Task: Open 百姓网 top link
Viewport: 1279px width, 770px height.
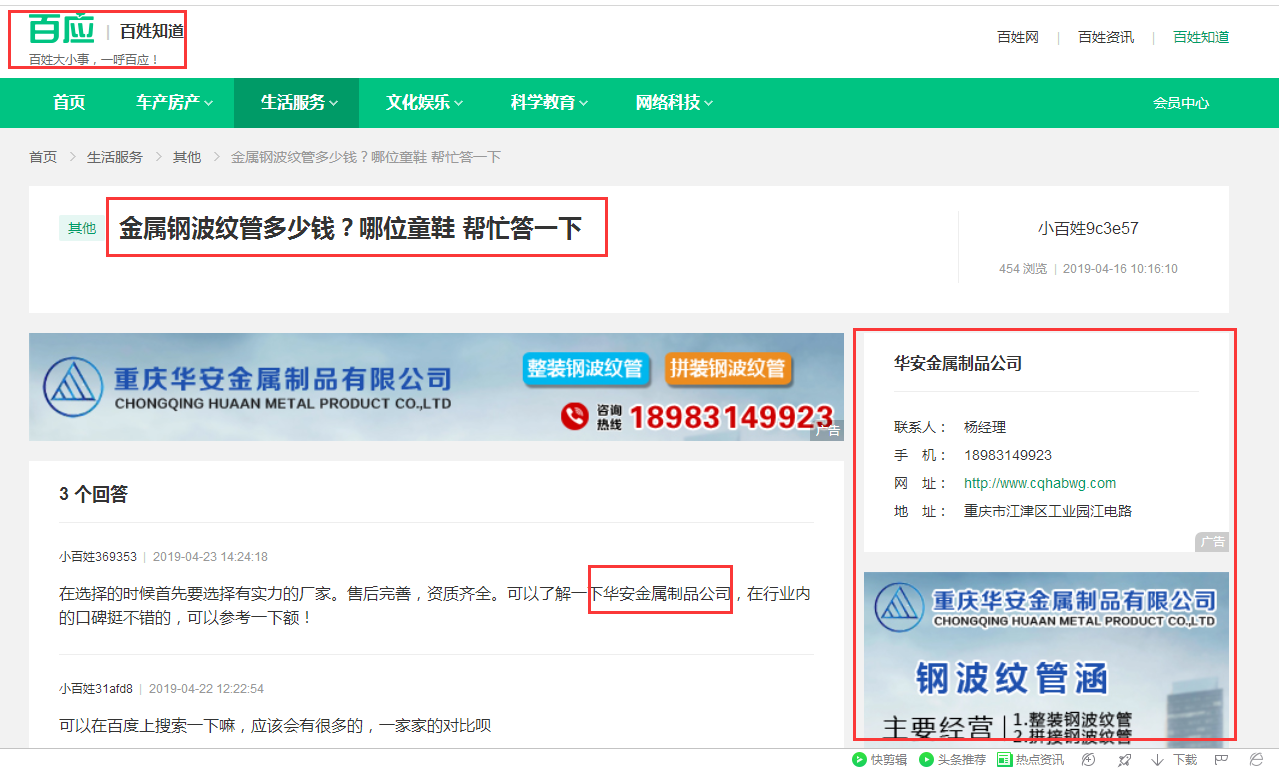Action: (1018, 37)
